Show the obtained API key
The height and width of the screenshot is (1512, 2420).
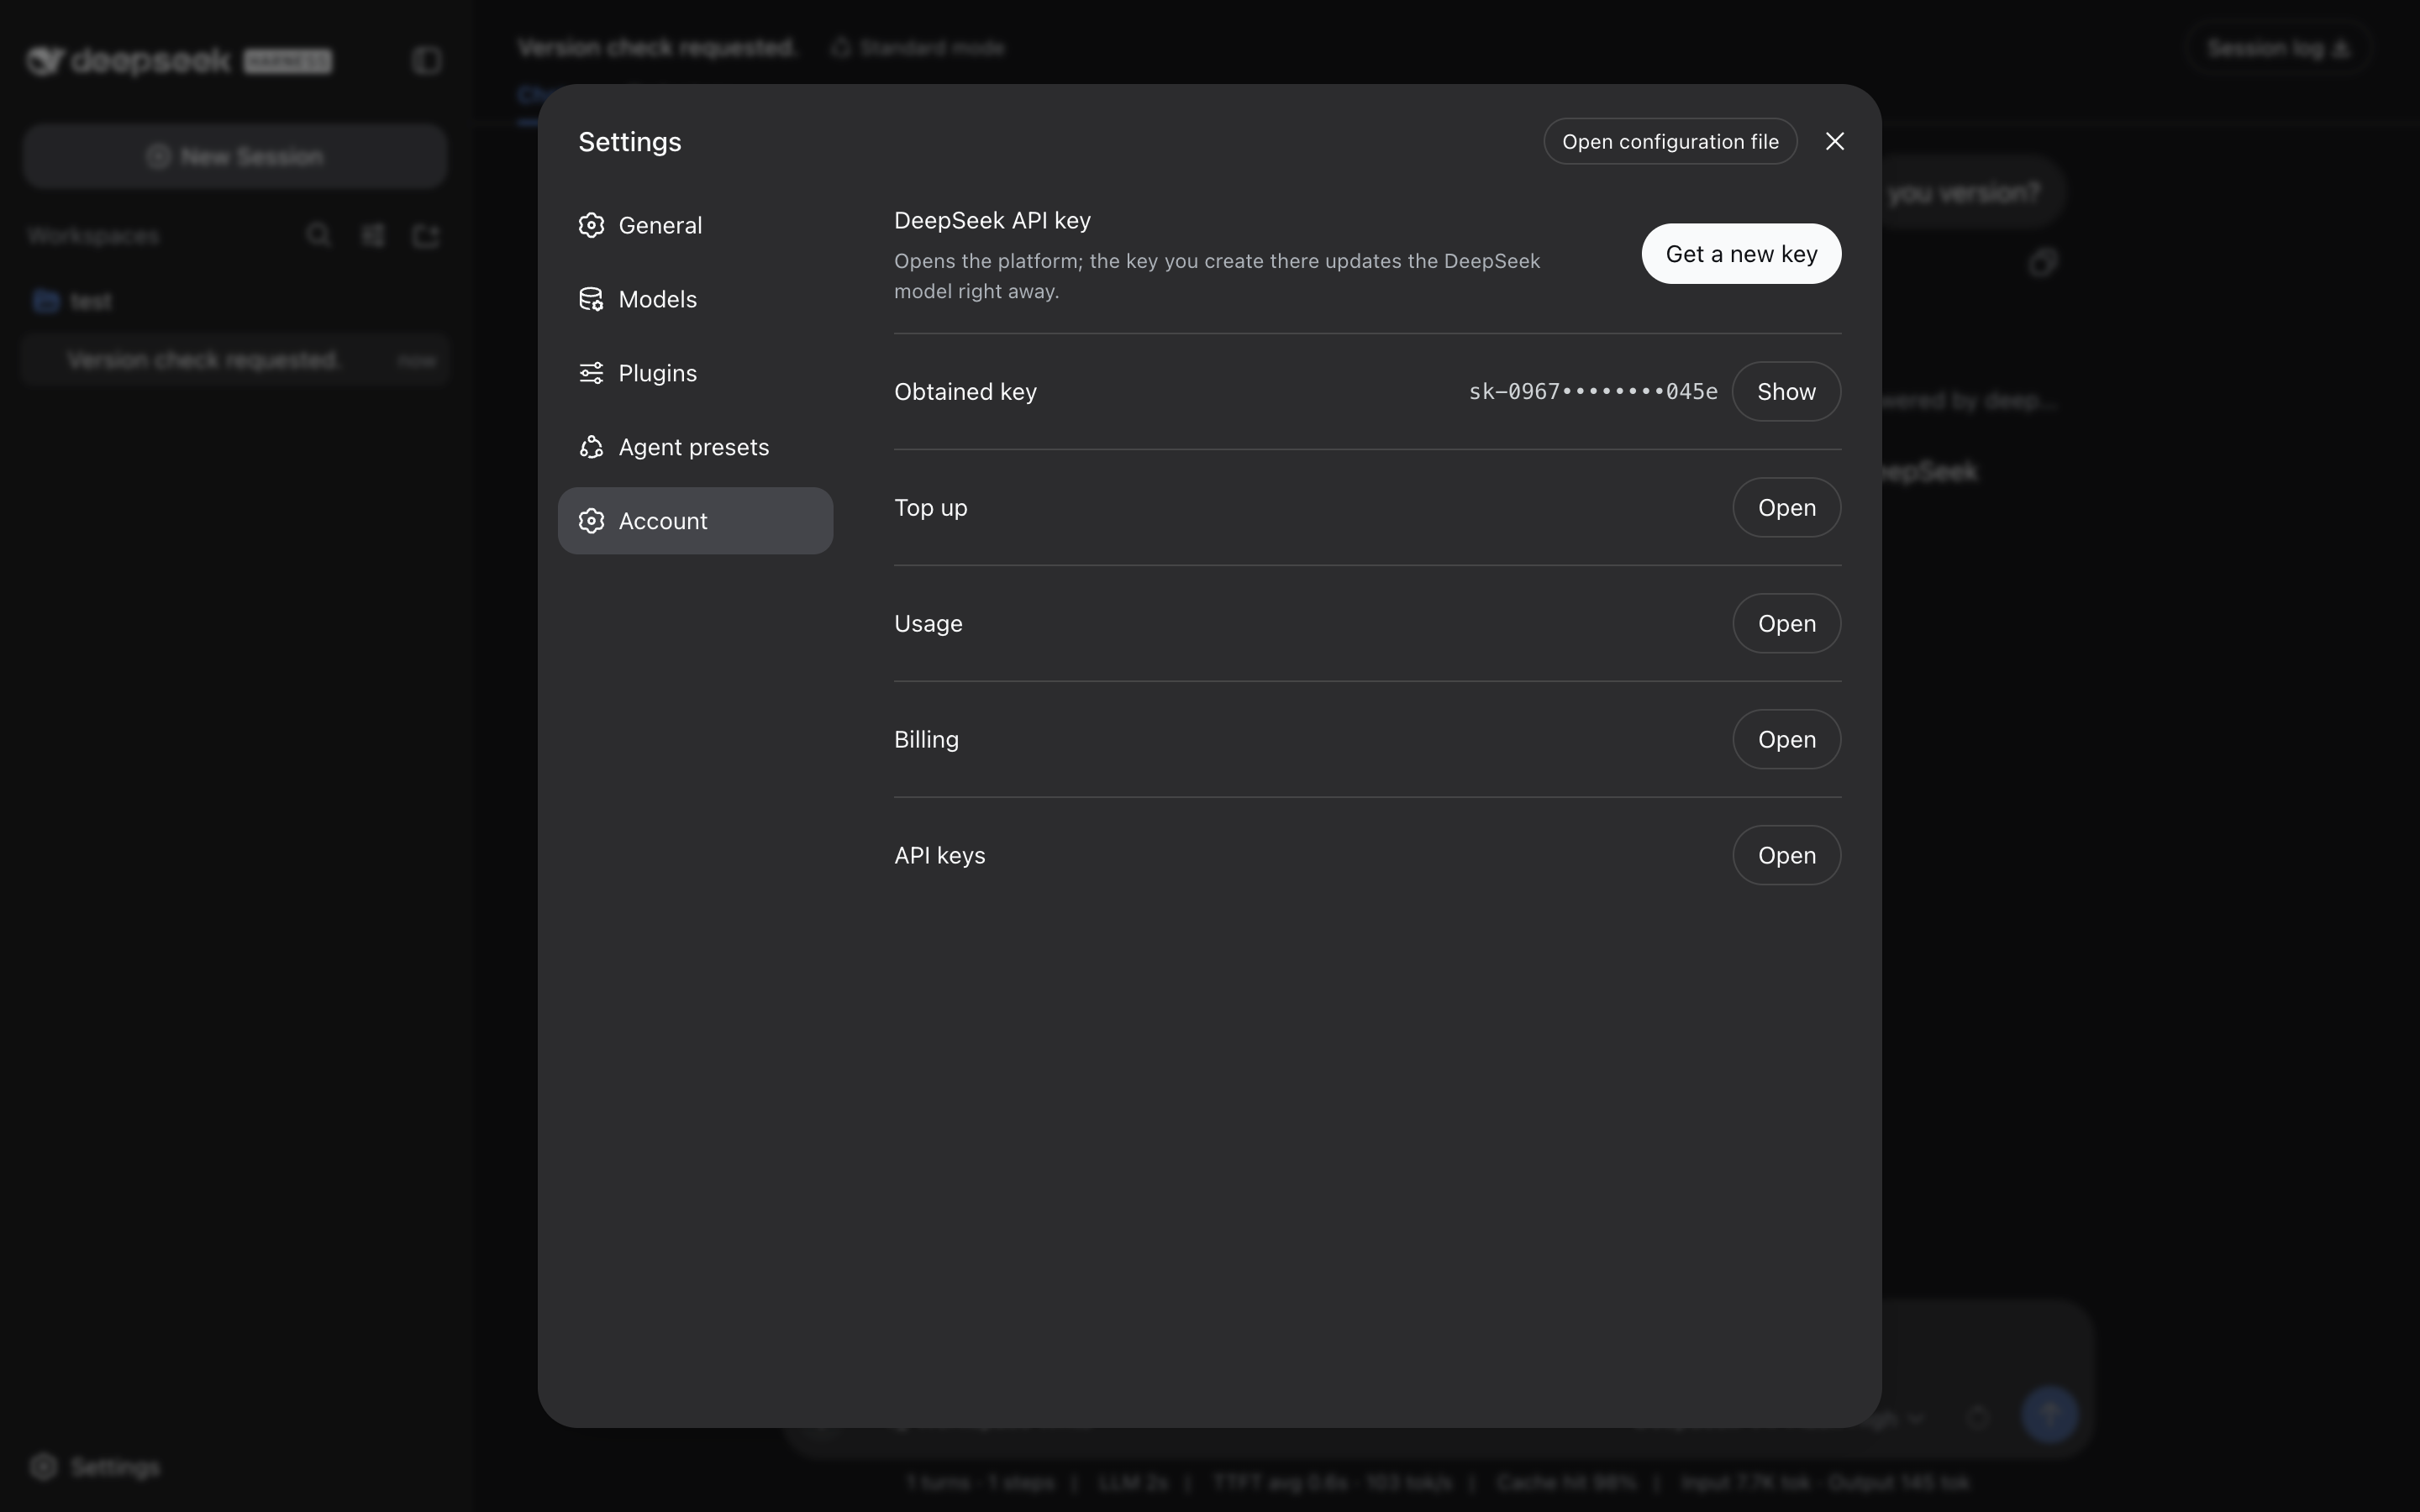coord(1786,392)
